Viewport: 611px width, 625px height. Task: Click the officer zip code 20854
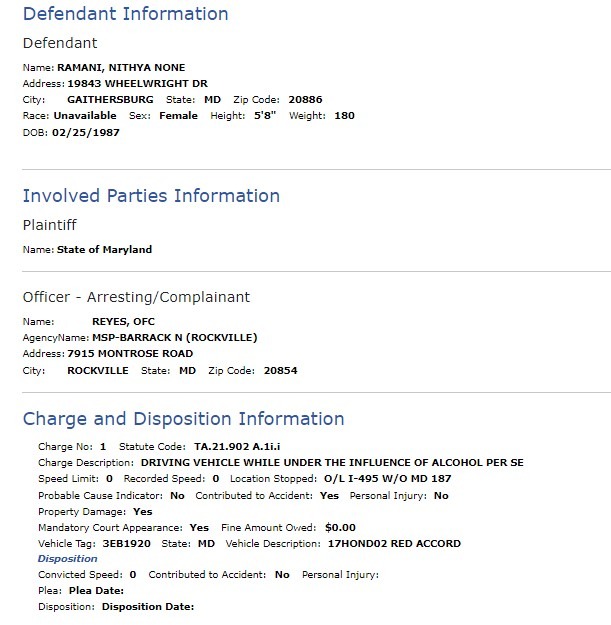point(281,370)
